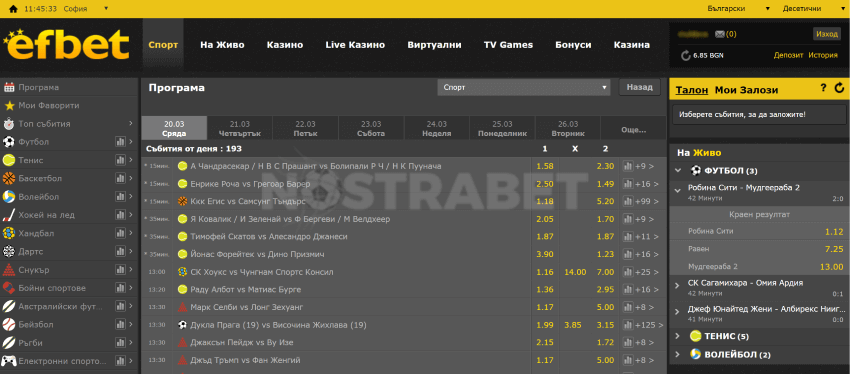Open the Live Казино menu item
Viewport: 850px width, 374px height.
(355, 45)
